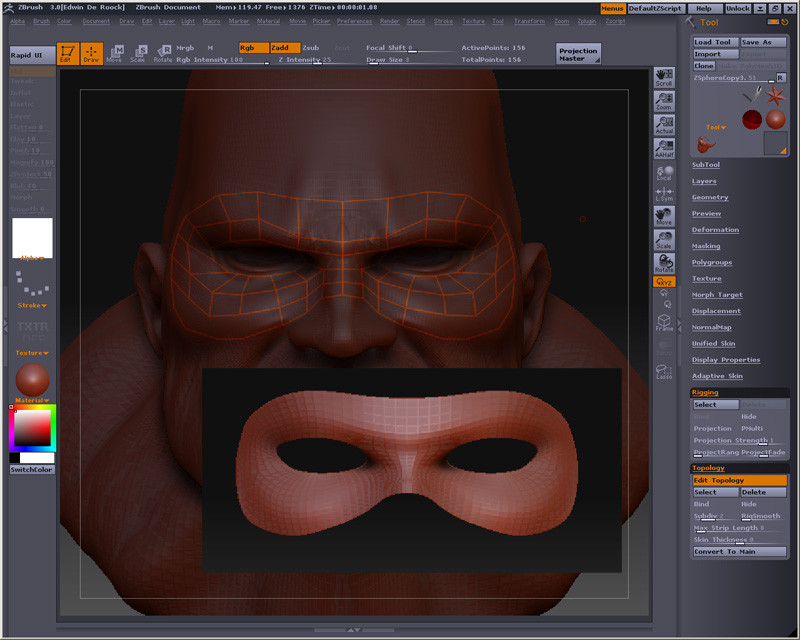This screenshot has width=800, height=640.
Task: Open the Material picker dropdown under the sphere
Action: 32,400
